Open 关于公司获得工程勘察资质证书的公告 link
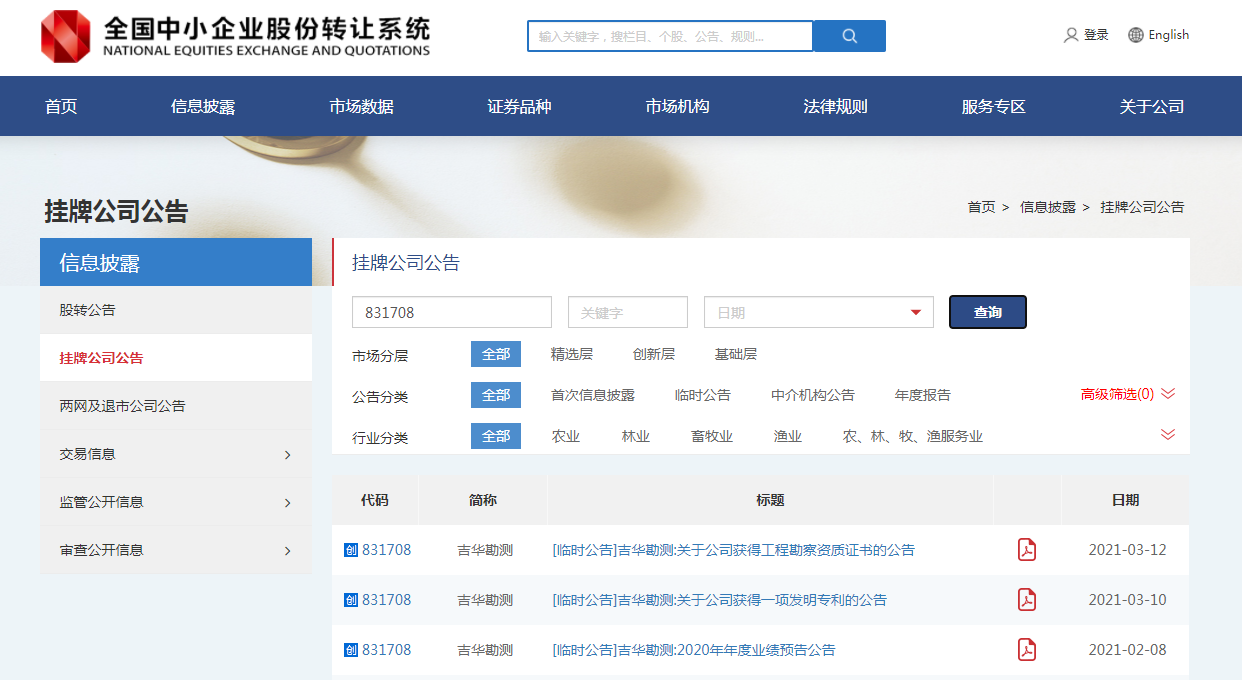The image size is (1242, 680). (x=733, y=550)
